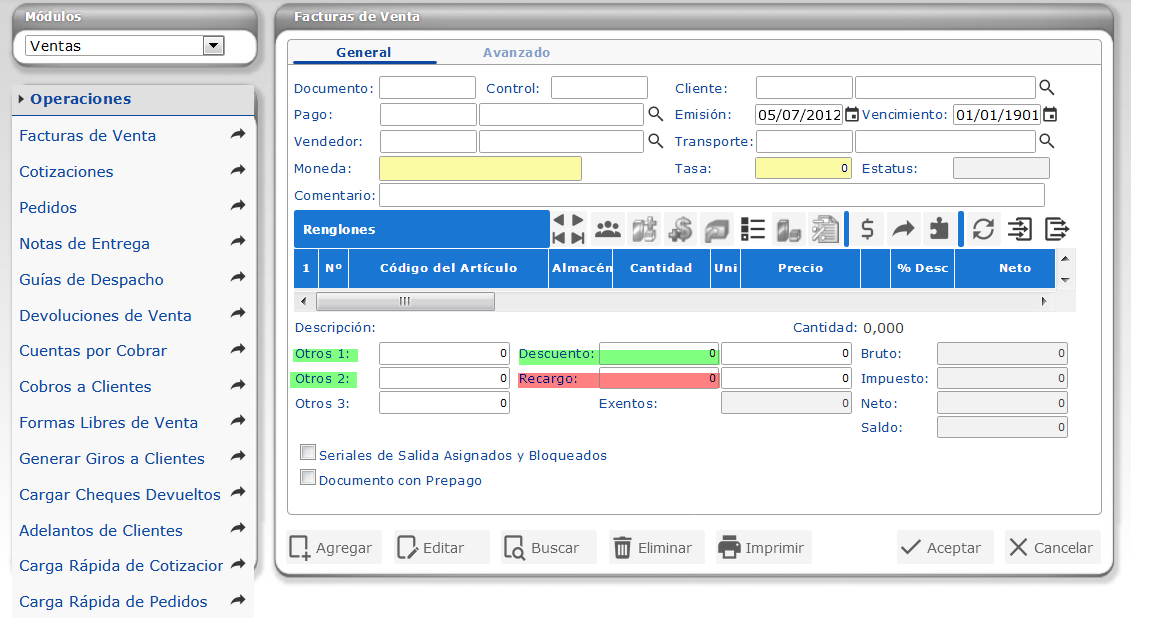Enable Seriales de Salida Asignados y Bloqueados
1165x618 pixels.
click(308, 453)
